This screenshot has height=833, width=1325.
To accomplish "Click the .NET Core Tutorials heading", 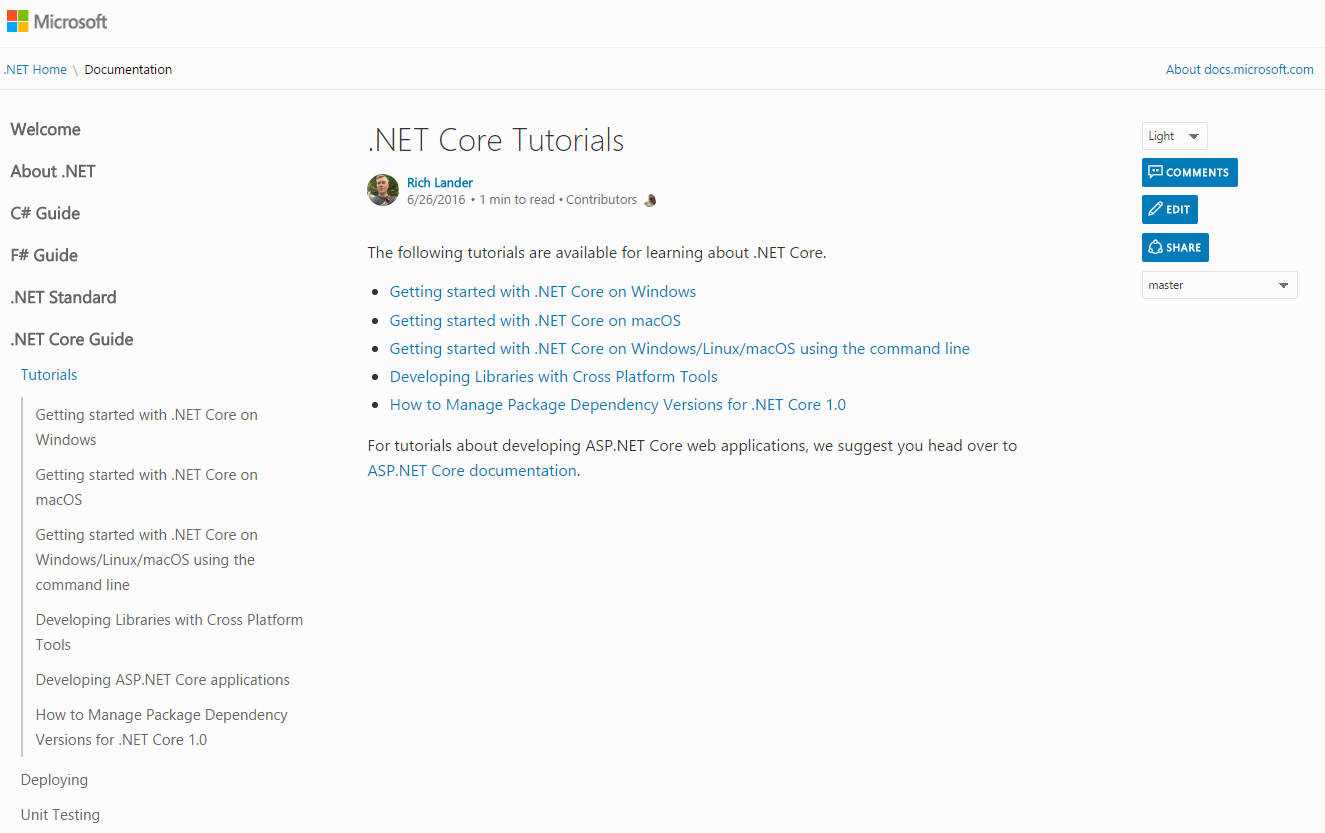I will (x=496, y=140).
